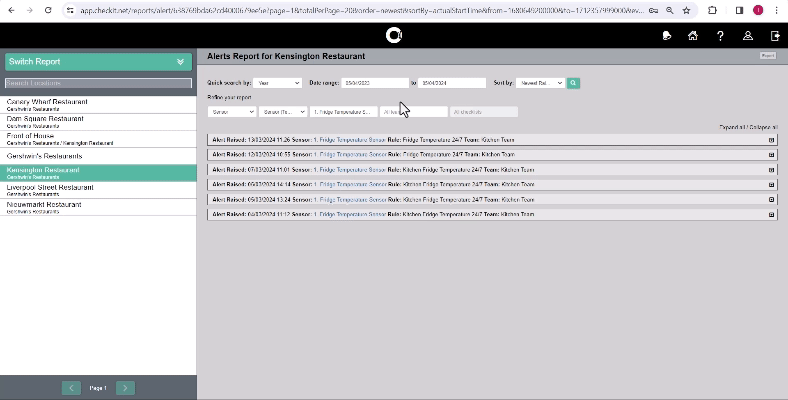The width and height of the screenshot is (788, 400).
Task: Open the Quick search by Year dropdown
Action: 277,83
